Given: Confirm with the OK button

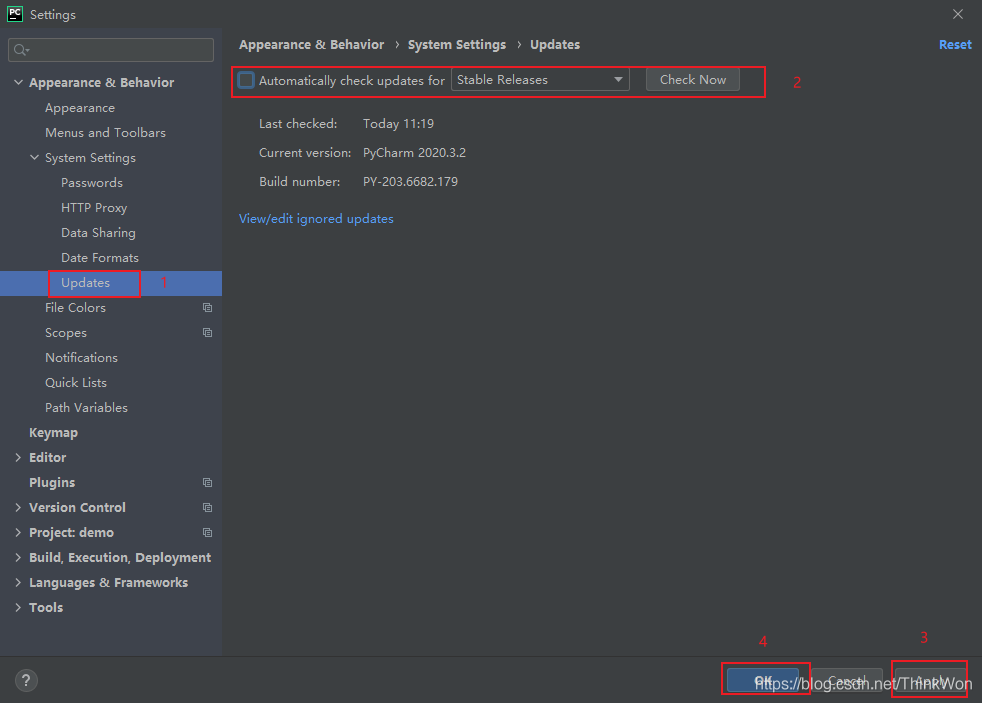Looking at the screenshot, I should (763, 680).
